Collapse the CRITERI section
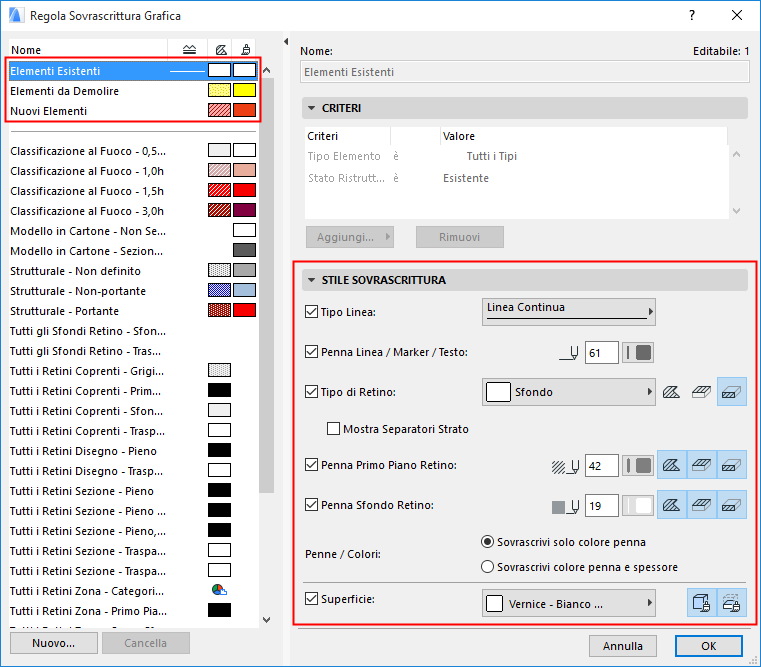The image size is (761, 667). (x=312, y=108)
